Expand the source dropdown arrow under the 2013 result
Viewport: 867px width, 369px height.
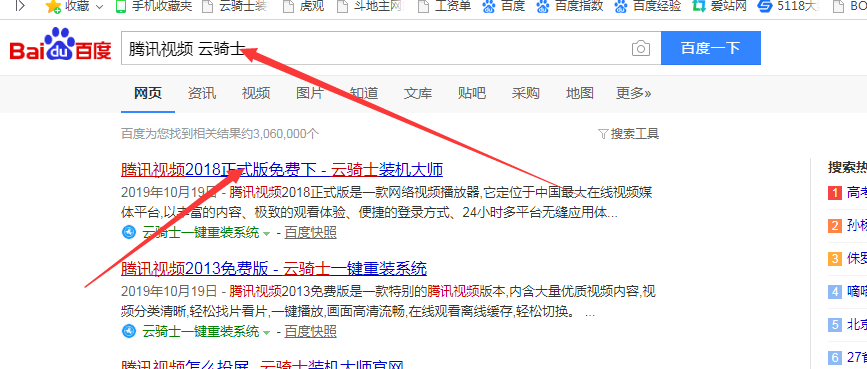coord(266,332)
